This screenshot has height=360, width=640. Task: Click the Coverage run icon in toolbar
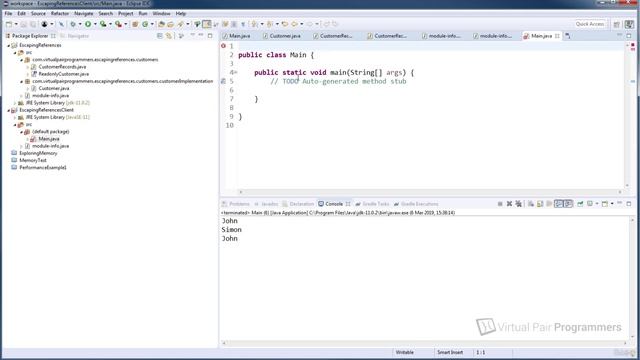click(103, 24)
